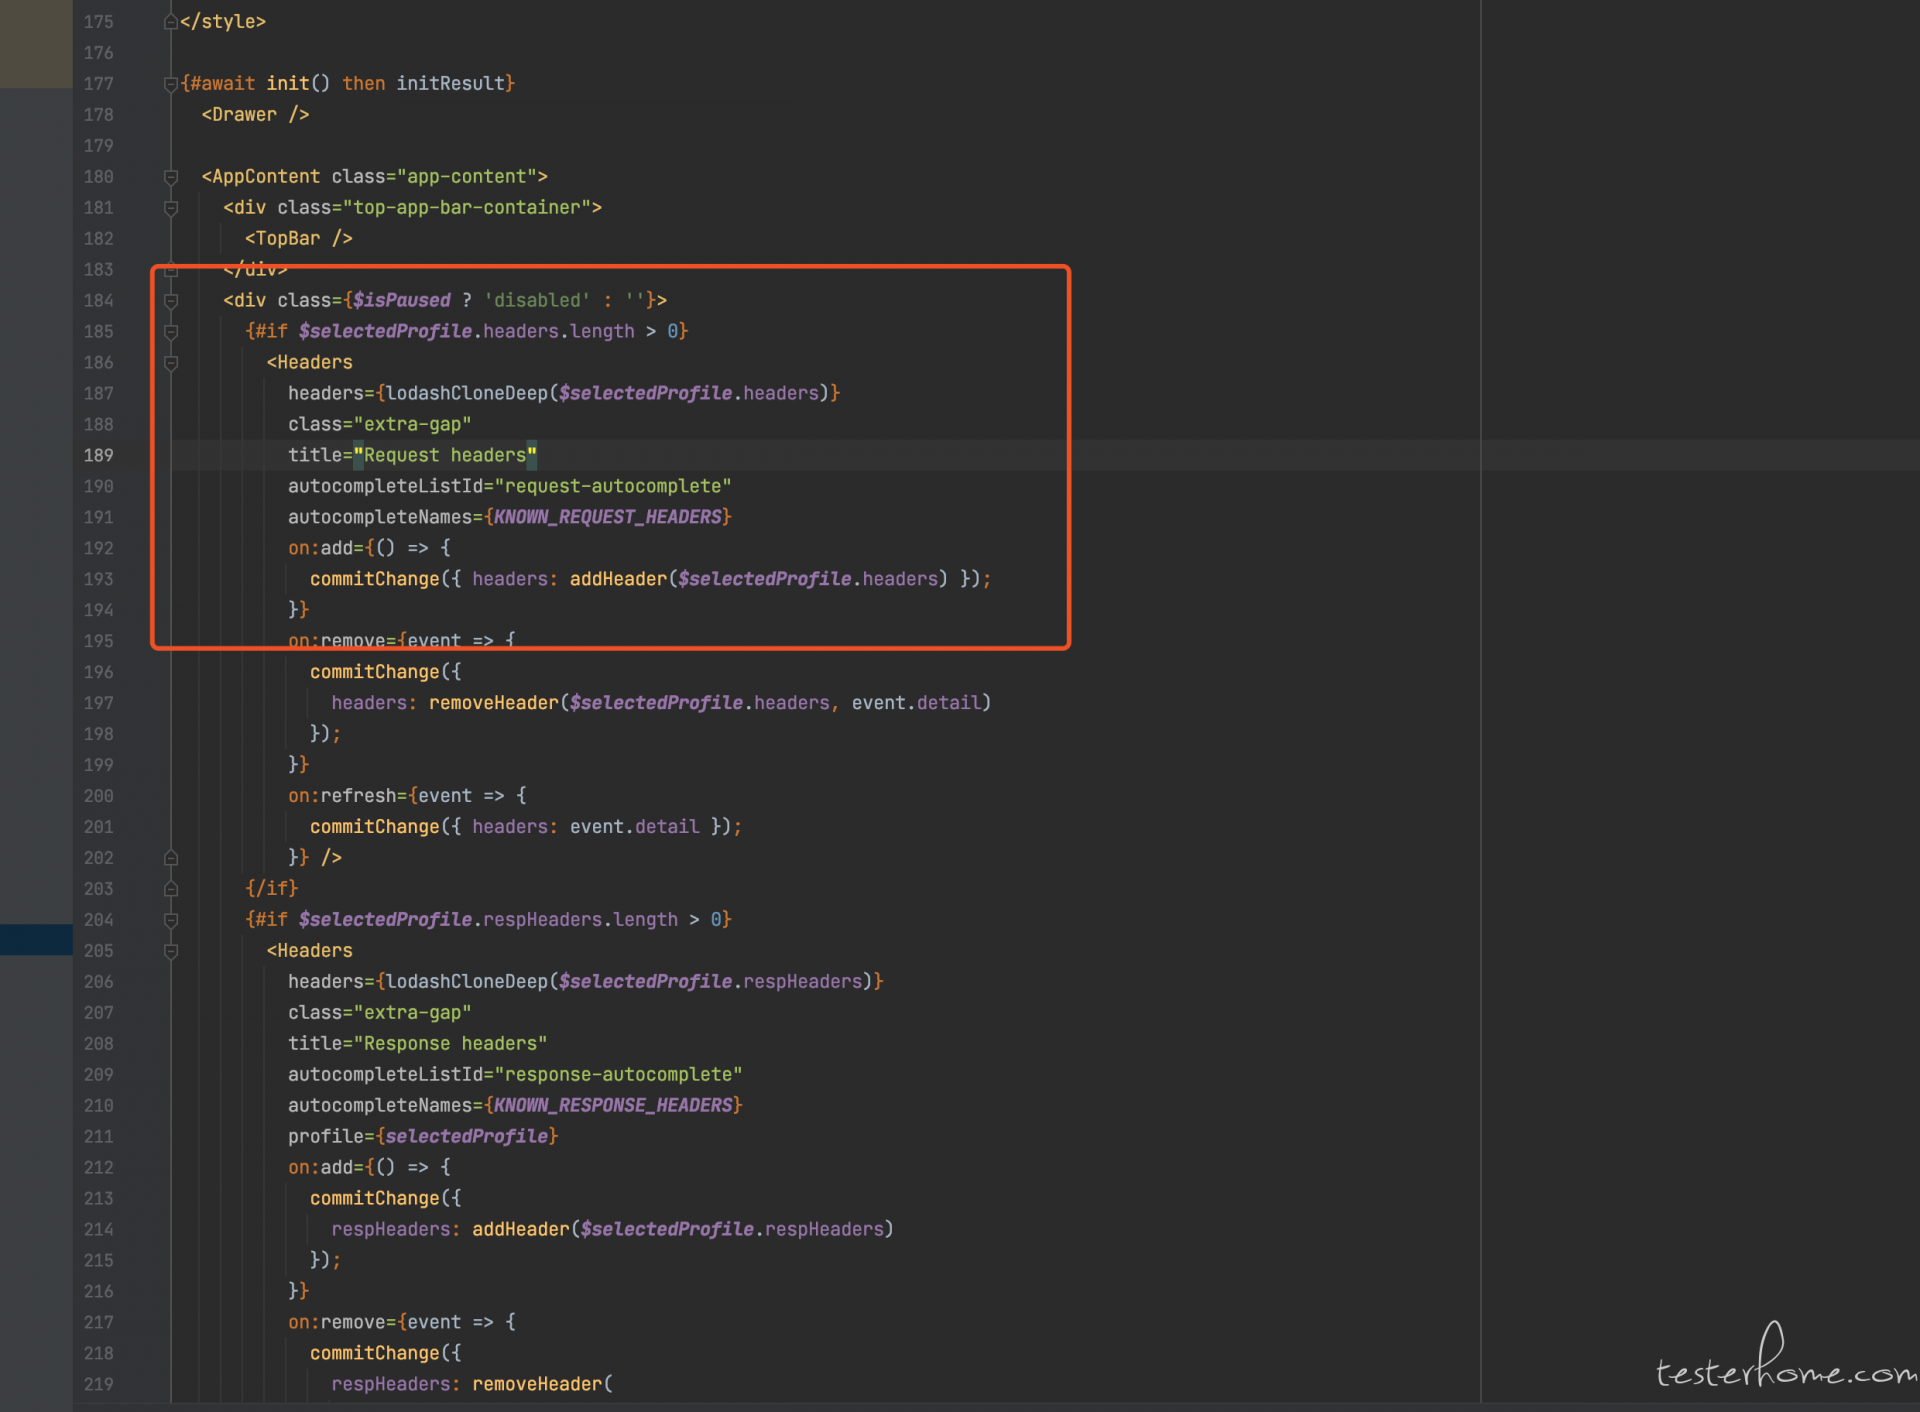Viewport: 1920px width, 1412px height.
Task: Collapse the fold marker at line 177 await block
Action: click(171, 84)
